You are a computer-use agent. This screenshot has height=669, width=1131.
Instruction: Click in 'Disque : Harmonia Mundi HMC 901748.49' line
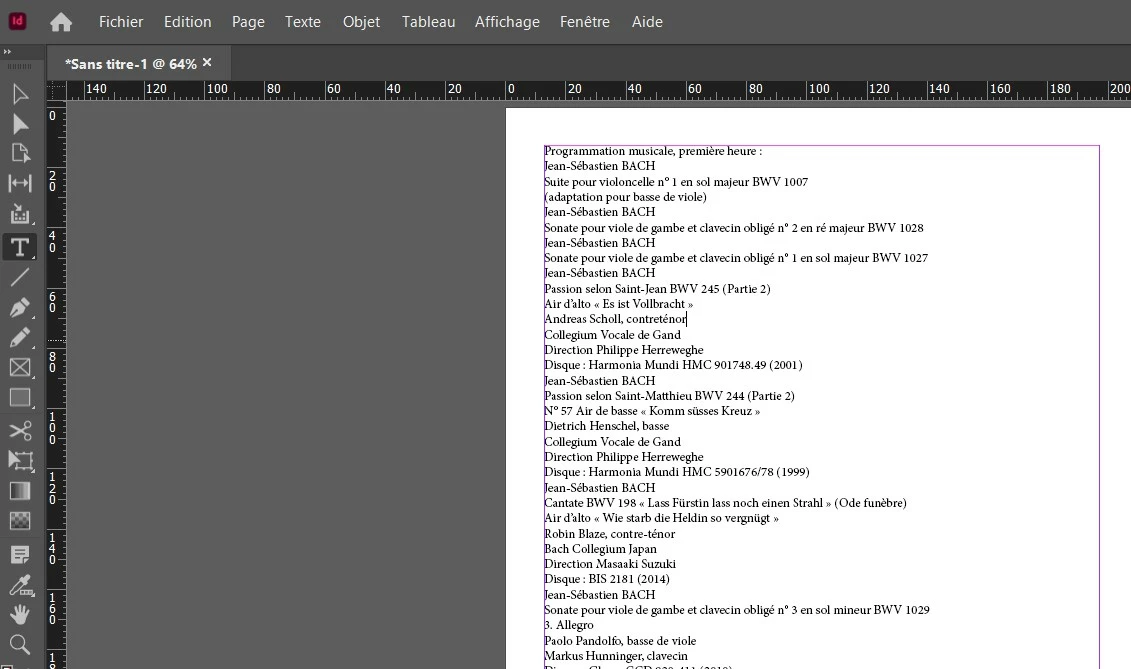click(x=673, y=365)
